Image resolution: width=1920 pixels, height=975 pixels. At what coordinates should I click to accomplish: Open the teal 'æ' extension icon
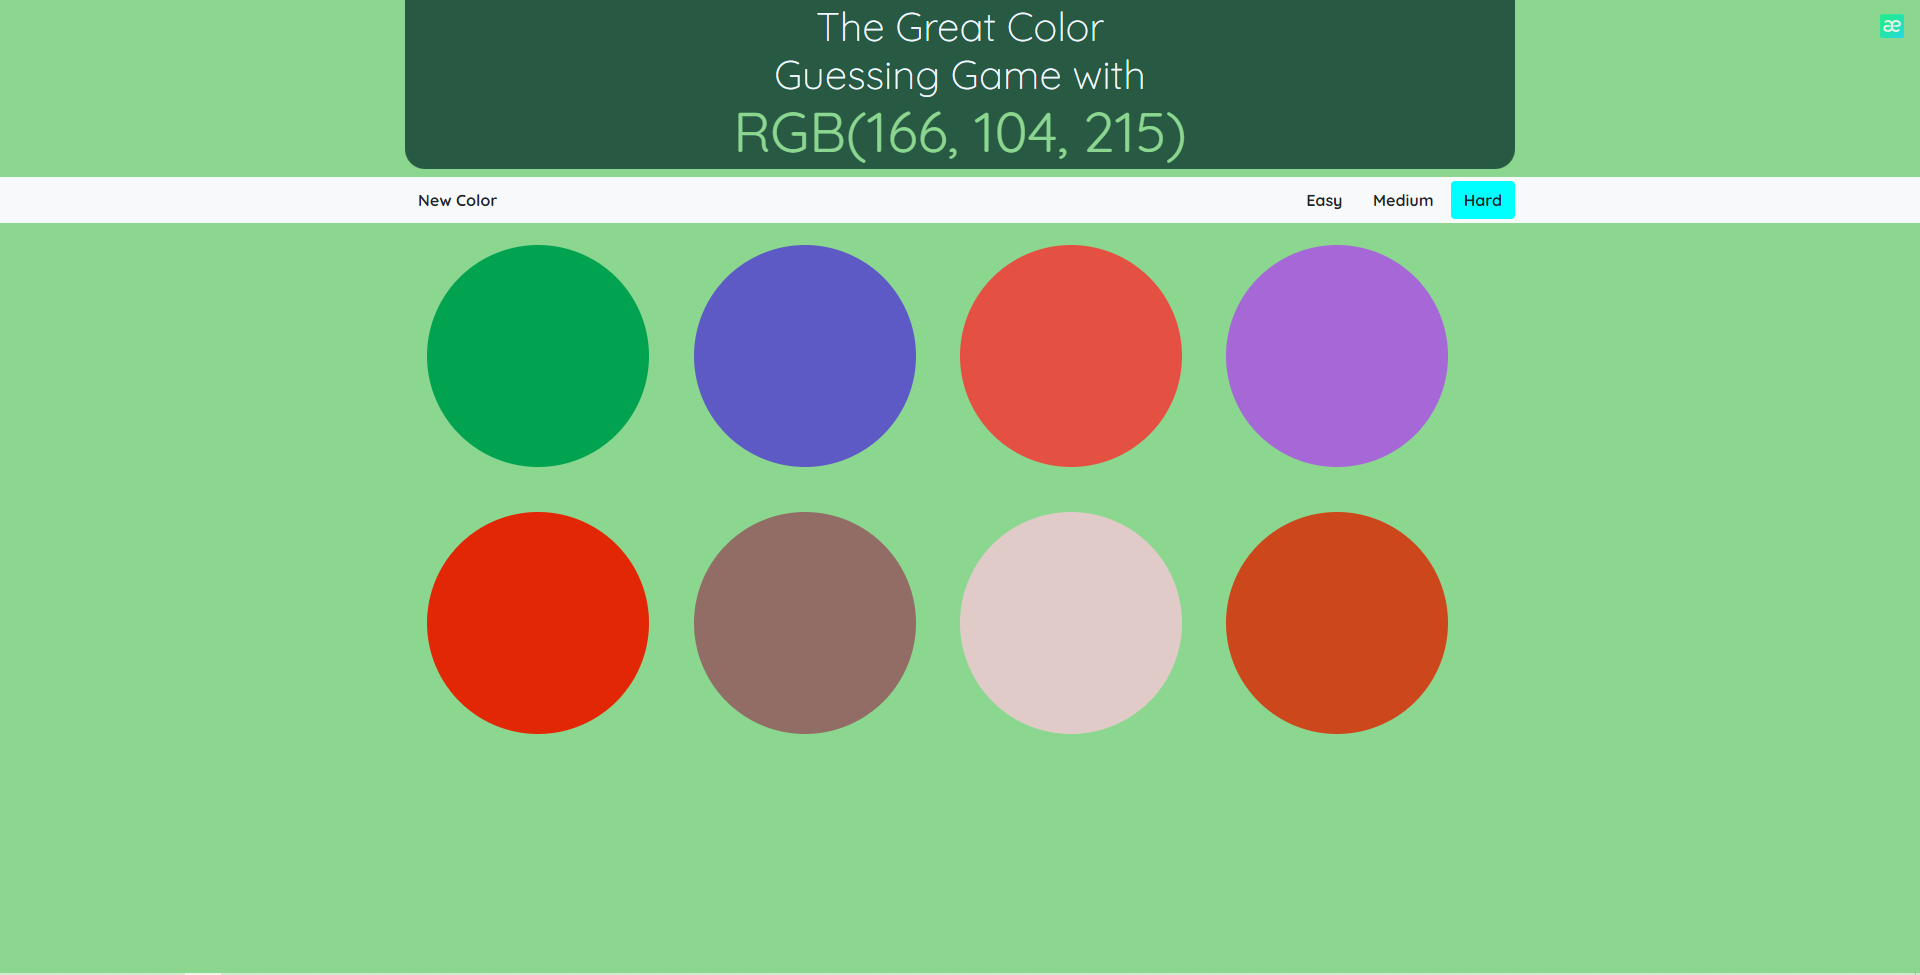coord(1891,26)
